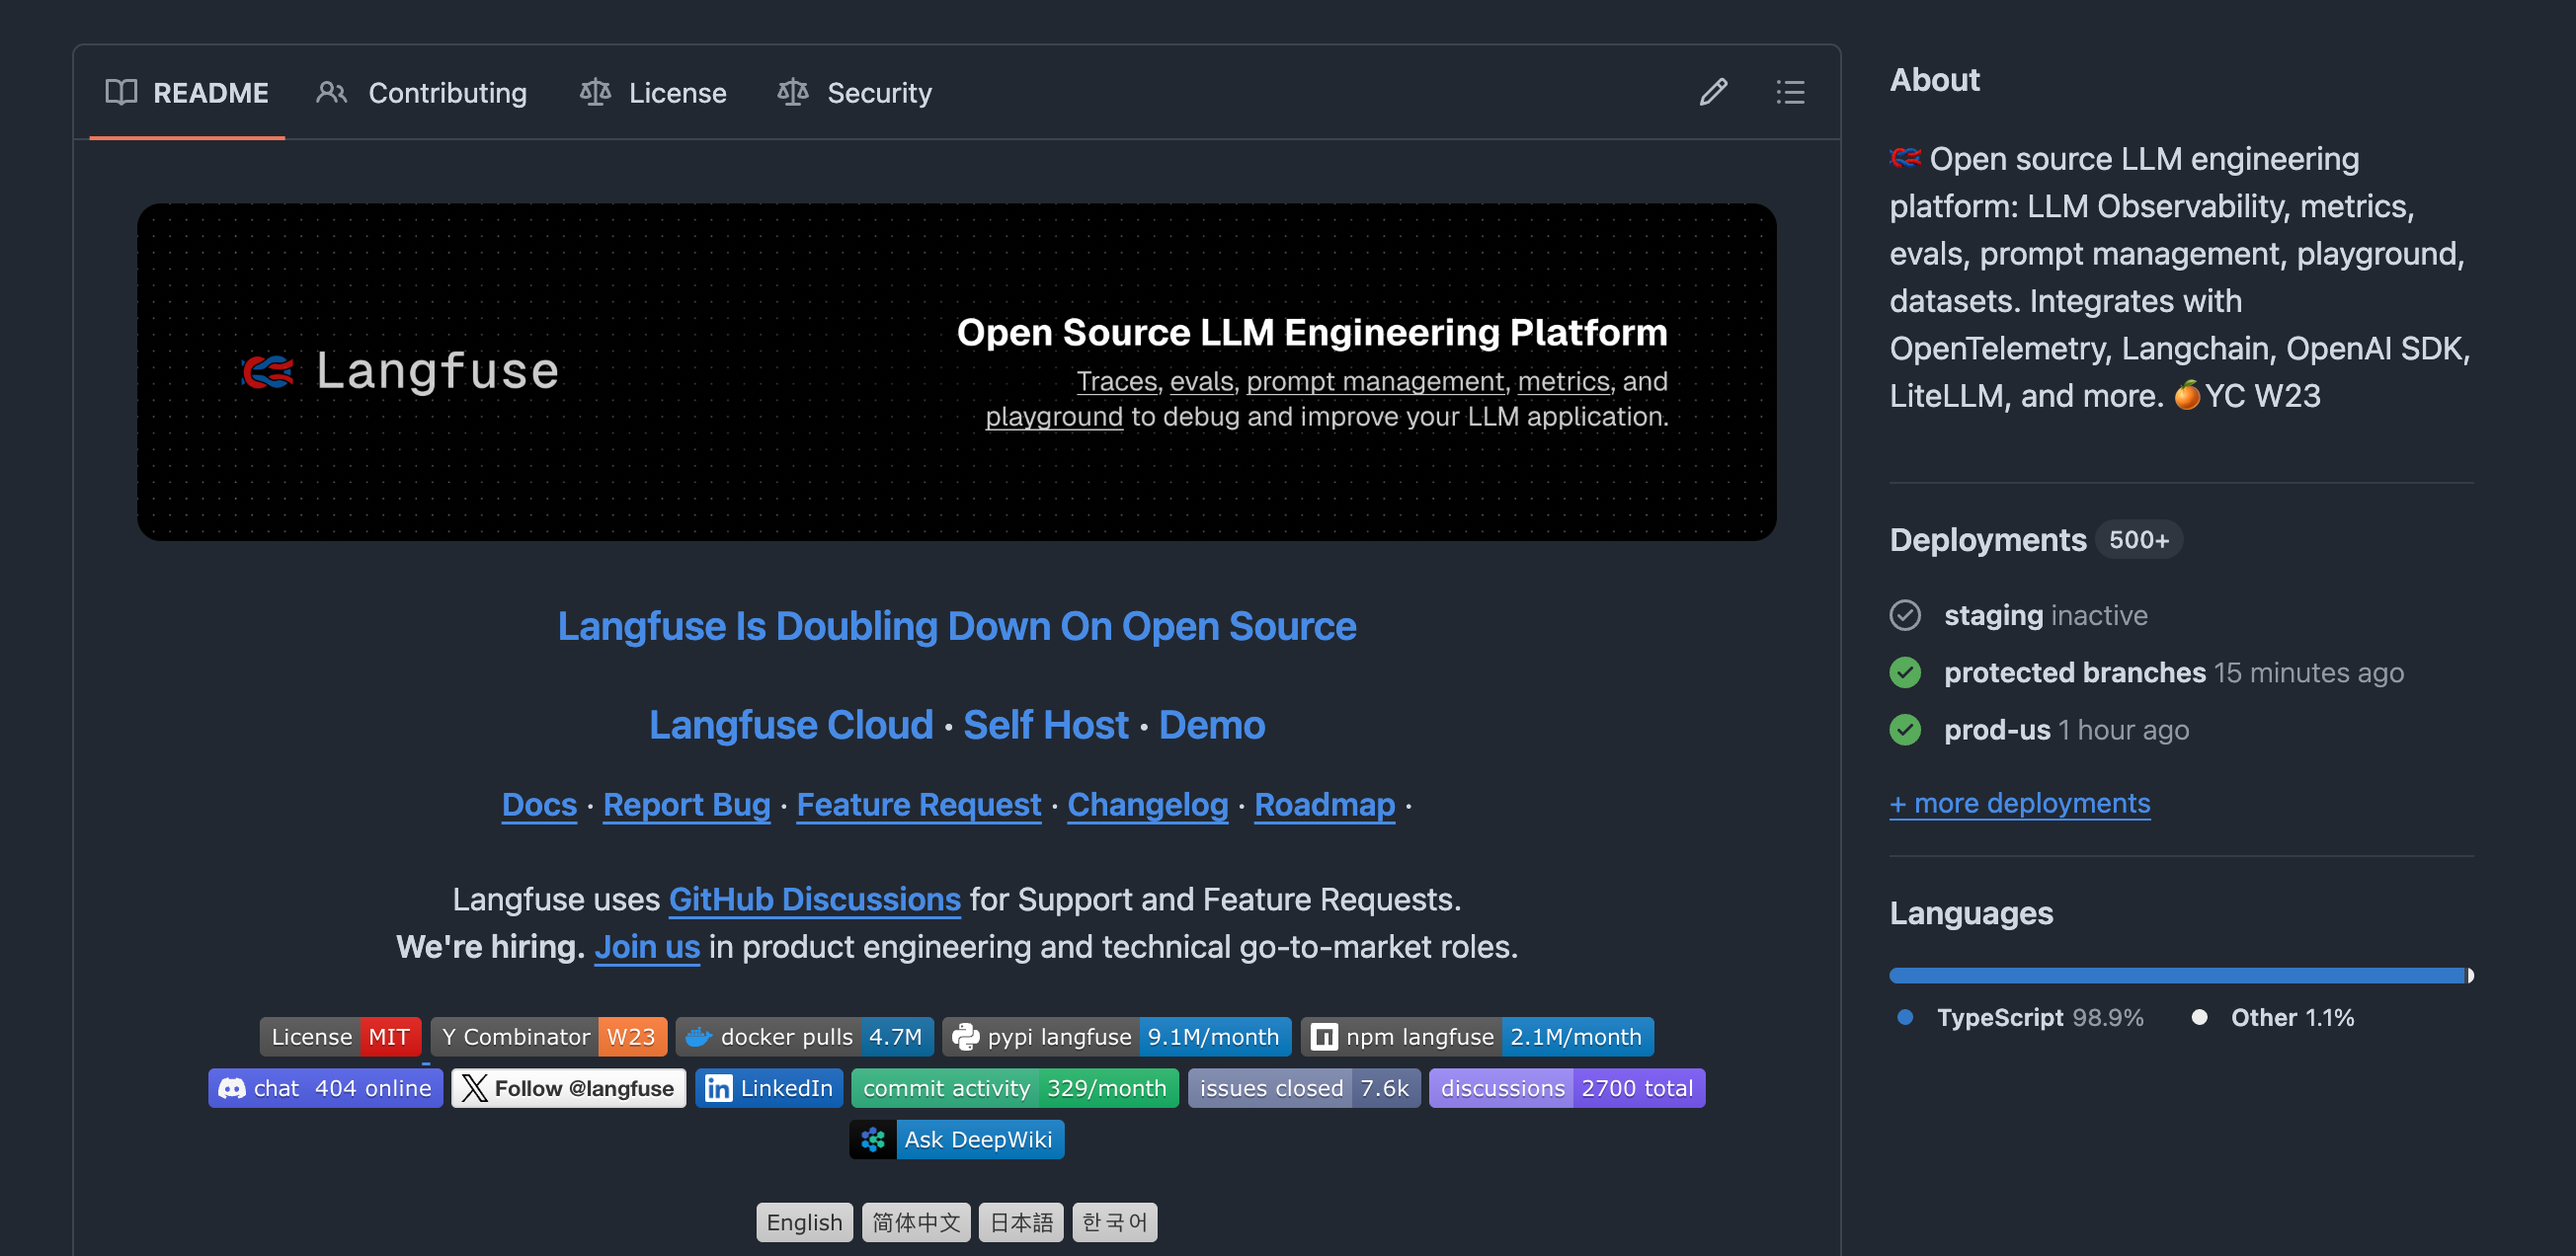Image resolution: width=2576 pixels, height=1256 pixels.
Task: Open the Changelog link
Action: (x=1147, y=804)
